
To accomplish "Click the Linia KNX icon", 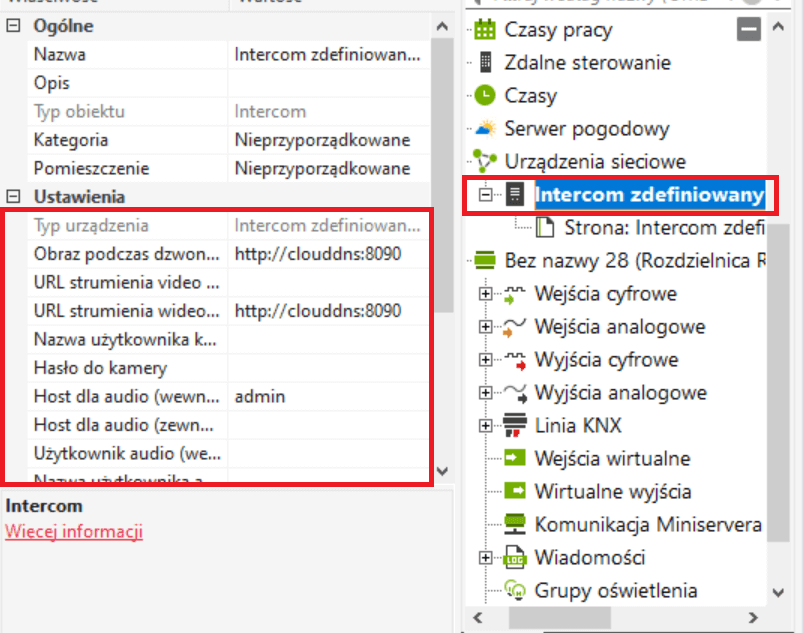I will pyautogui.click(x=515, y=426).
